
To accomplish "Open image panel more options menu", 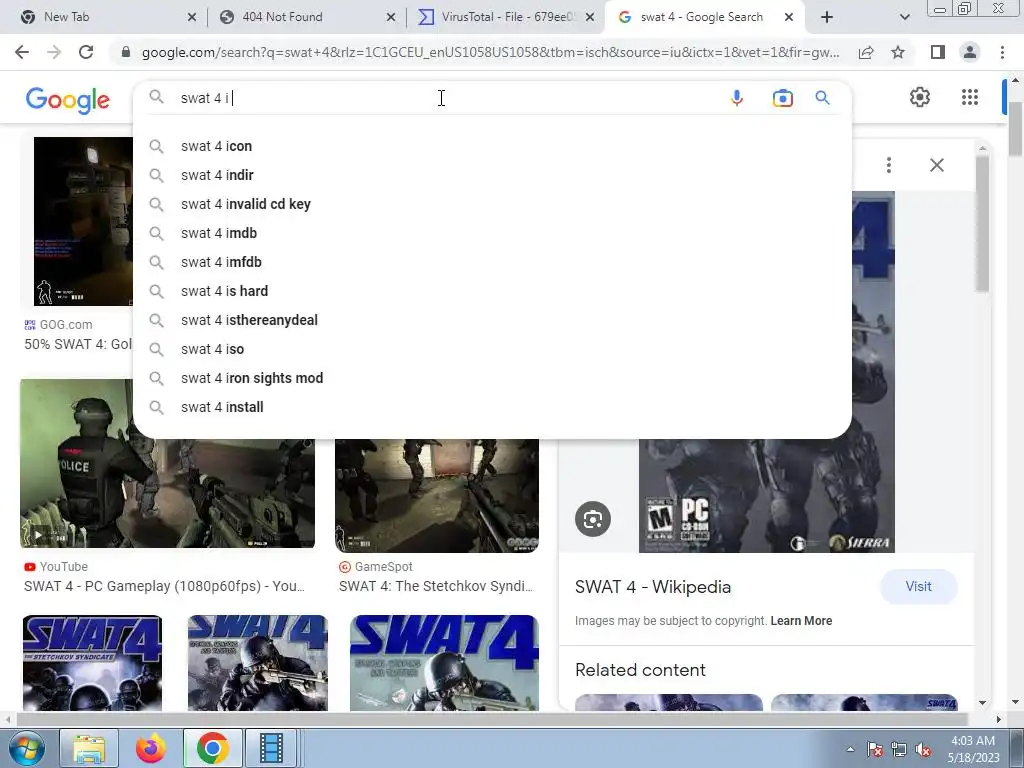I will click(x=889, y=165).
